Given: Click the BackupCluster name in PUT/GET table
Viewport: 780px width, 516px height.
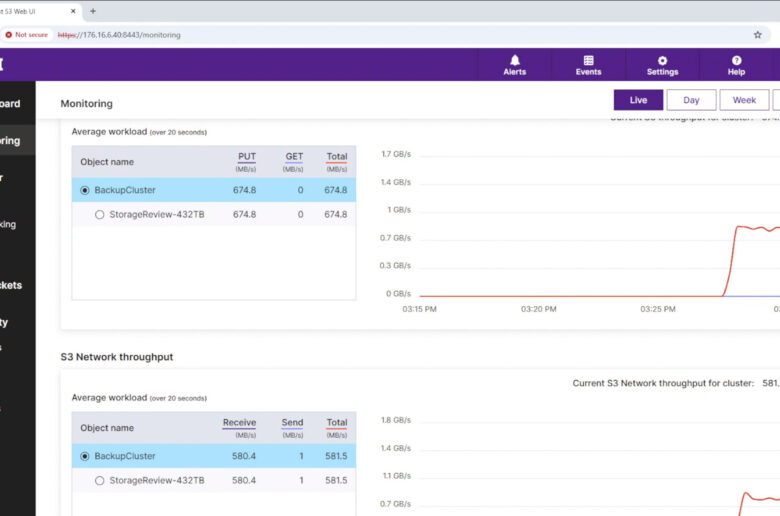Looking at the screenshot, I should click(x=125, y=190).
